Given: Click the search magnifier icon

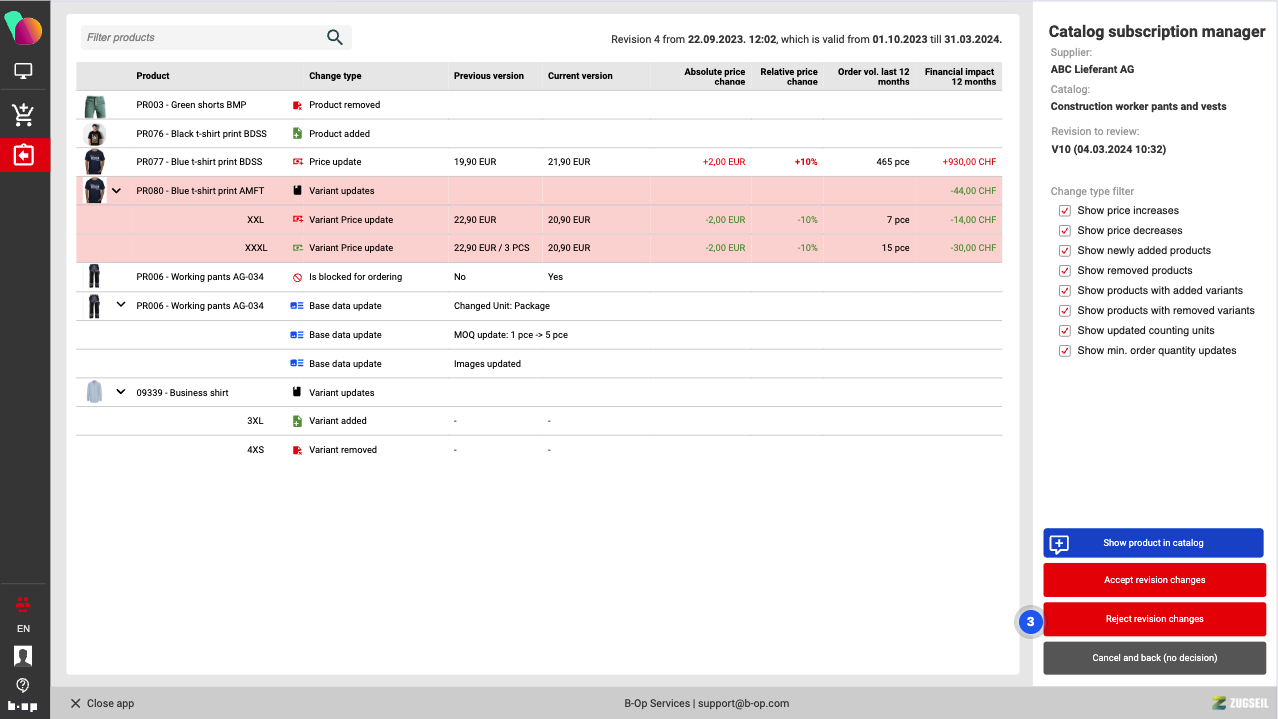Looking at the screenshot, I should pos(335,38).
